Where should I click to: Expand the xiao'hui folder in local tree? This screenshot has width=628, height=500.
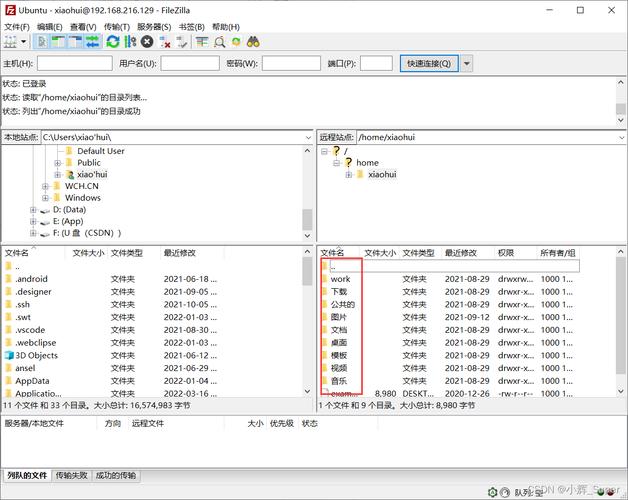click(57, 175)
